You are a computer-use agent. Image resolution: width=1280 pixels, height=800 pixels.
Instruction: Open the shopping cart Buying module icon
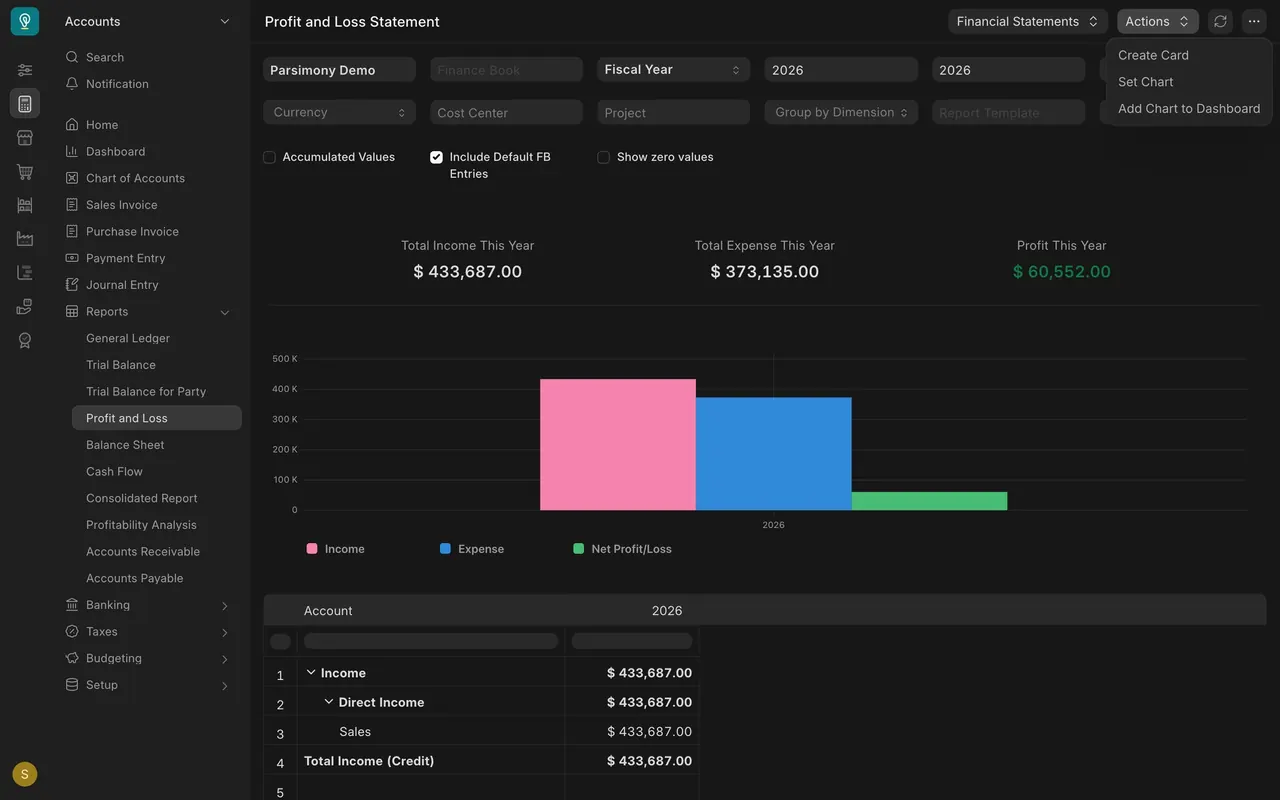point(25,172)
